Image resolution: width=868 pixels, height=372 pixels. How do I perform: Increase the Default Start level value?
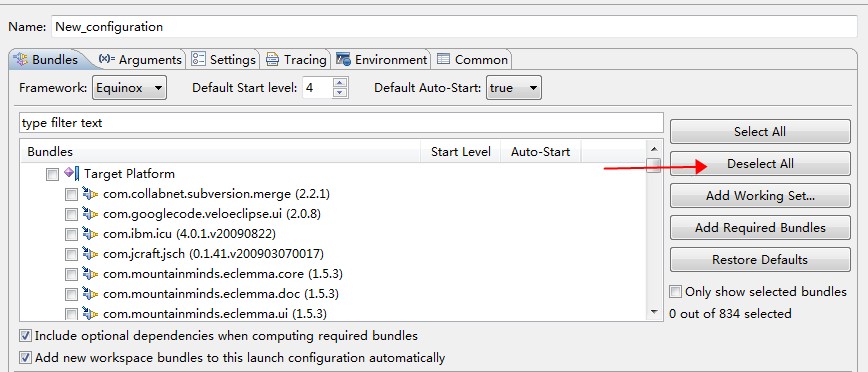[x=340, y=83]
